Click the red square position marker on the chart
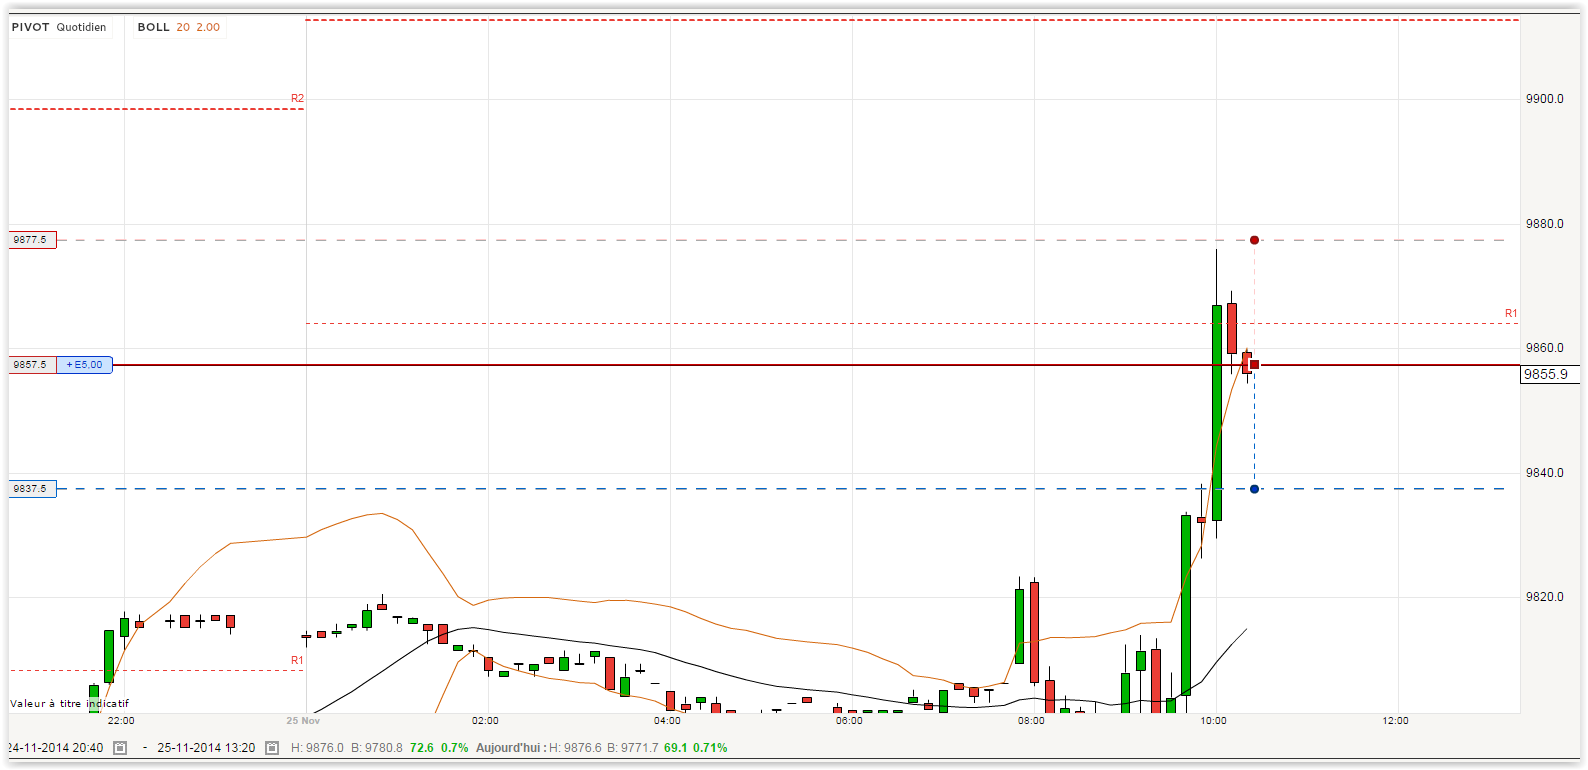1588x770 pixels. click(1254, 365)
